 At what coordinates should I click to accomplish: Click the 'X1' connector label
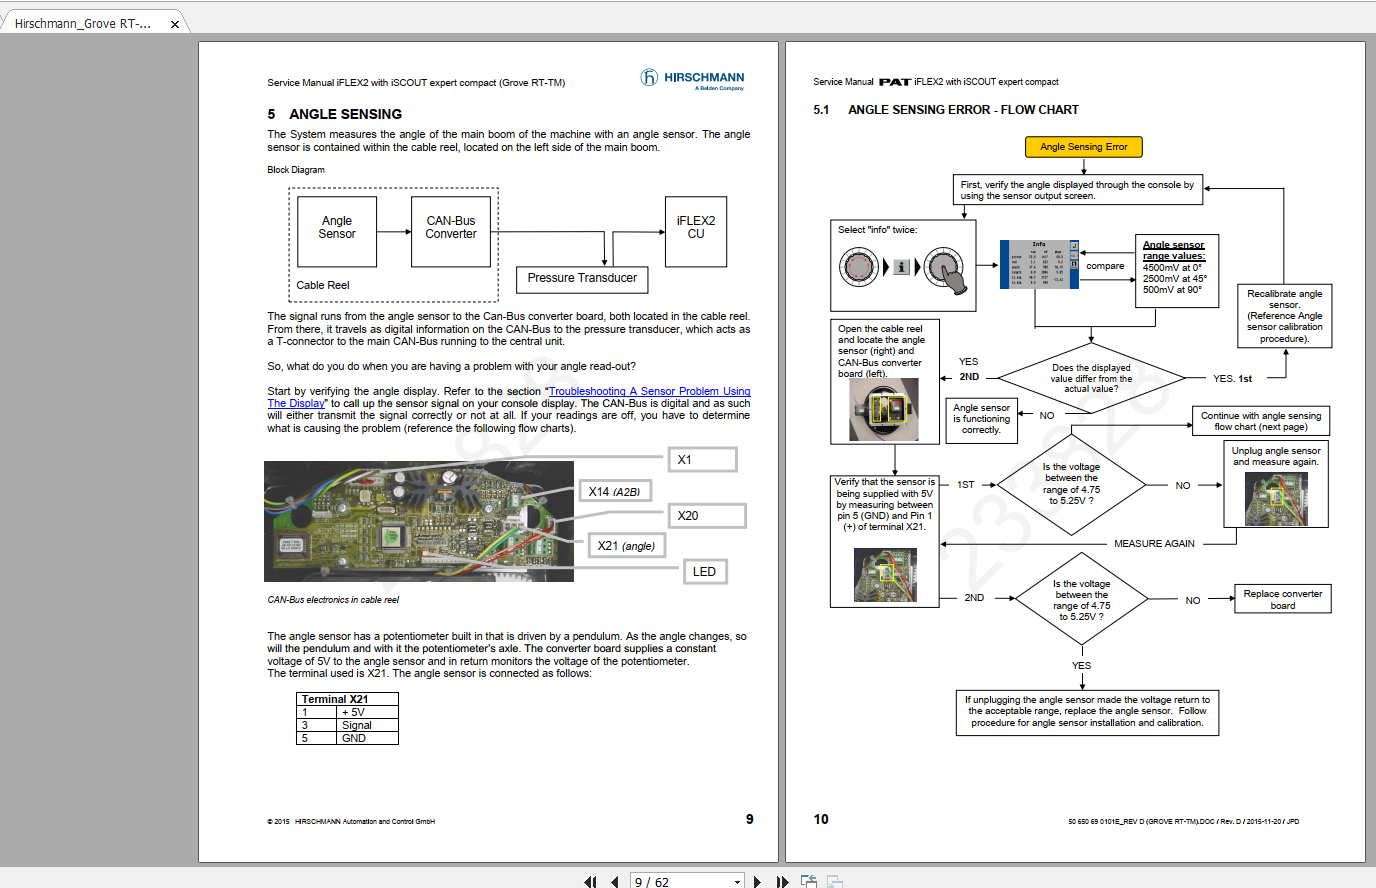tap(702, 460)
